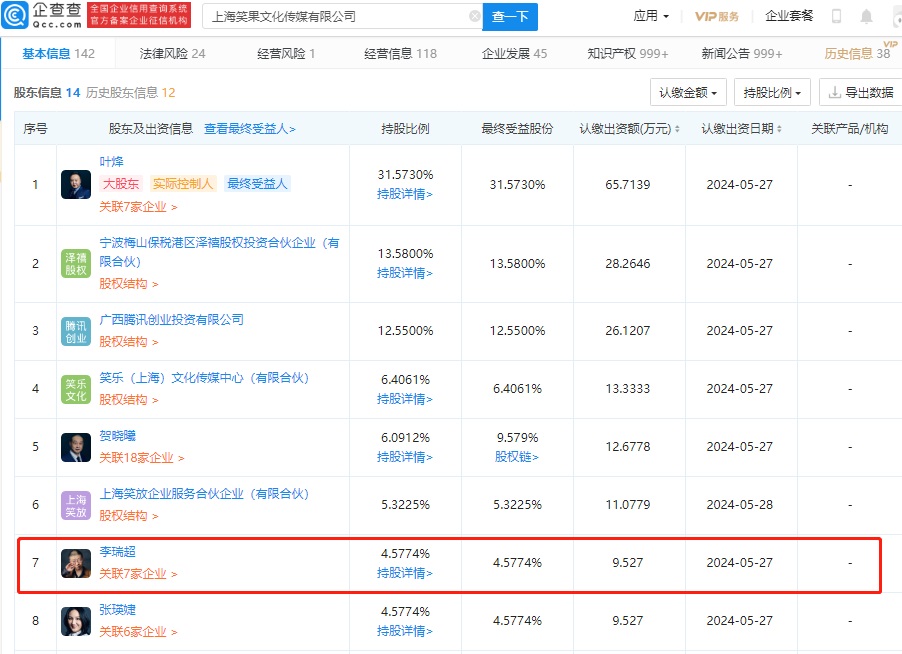Select the 历史股东信息 12 sub-tab
902x654 pixels.
[131, 93]
